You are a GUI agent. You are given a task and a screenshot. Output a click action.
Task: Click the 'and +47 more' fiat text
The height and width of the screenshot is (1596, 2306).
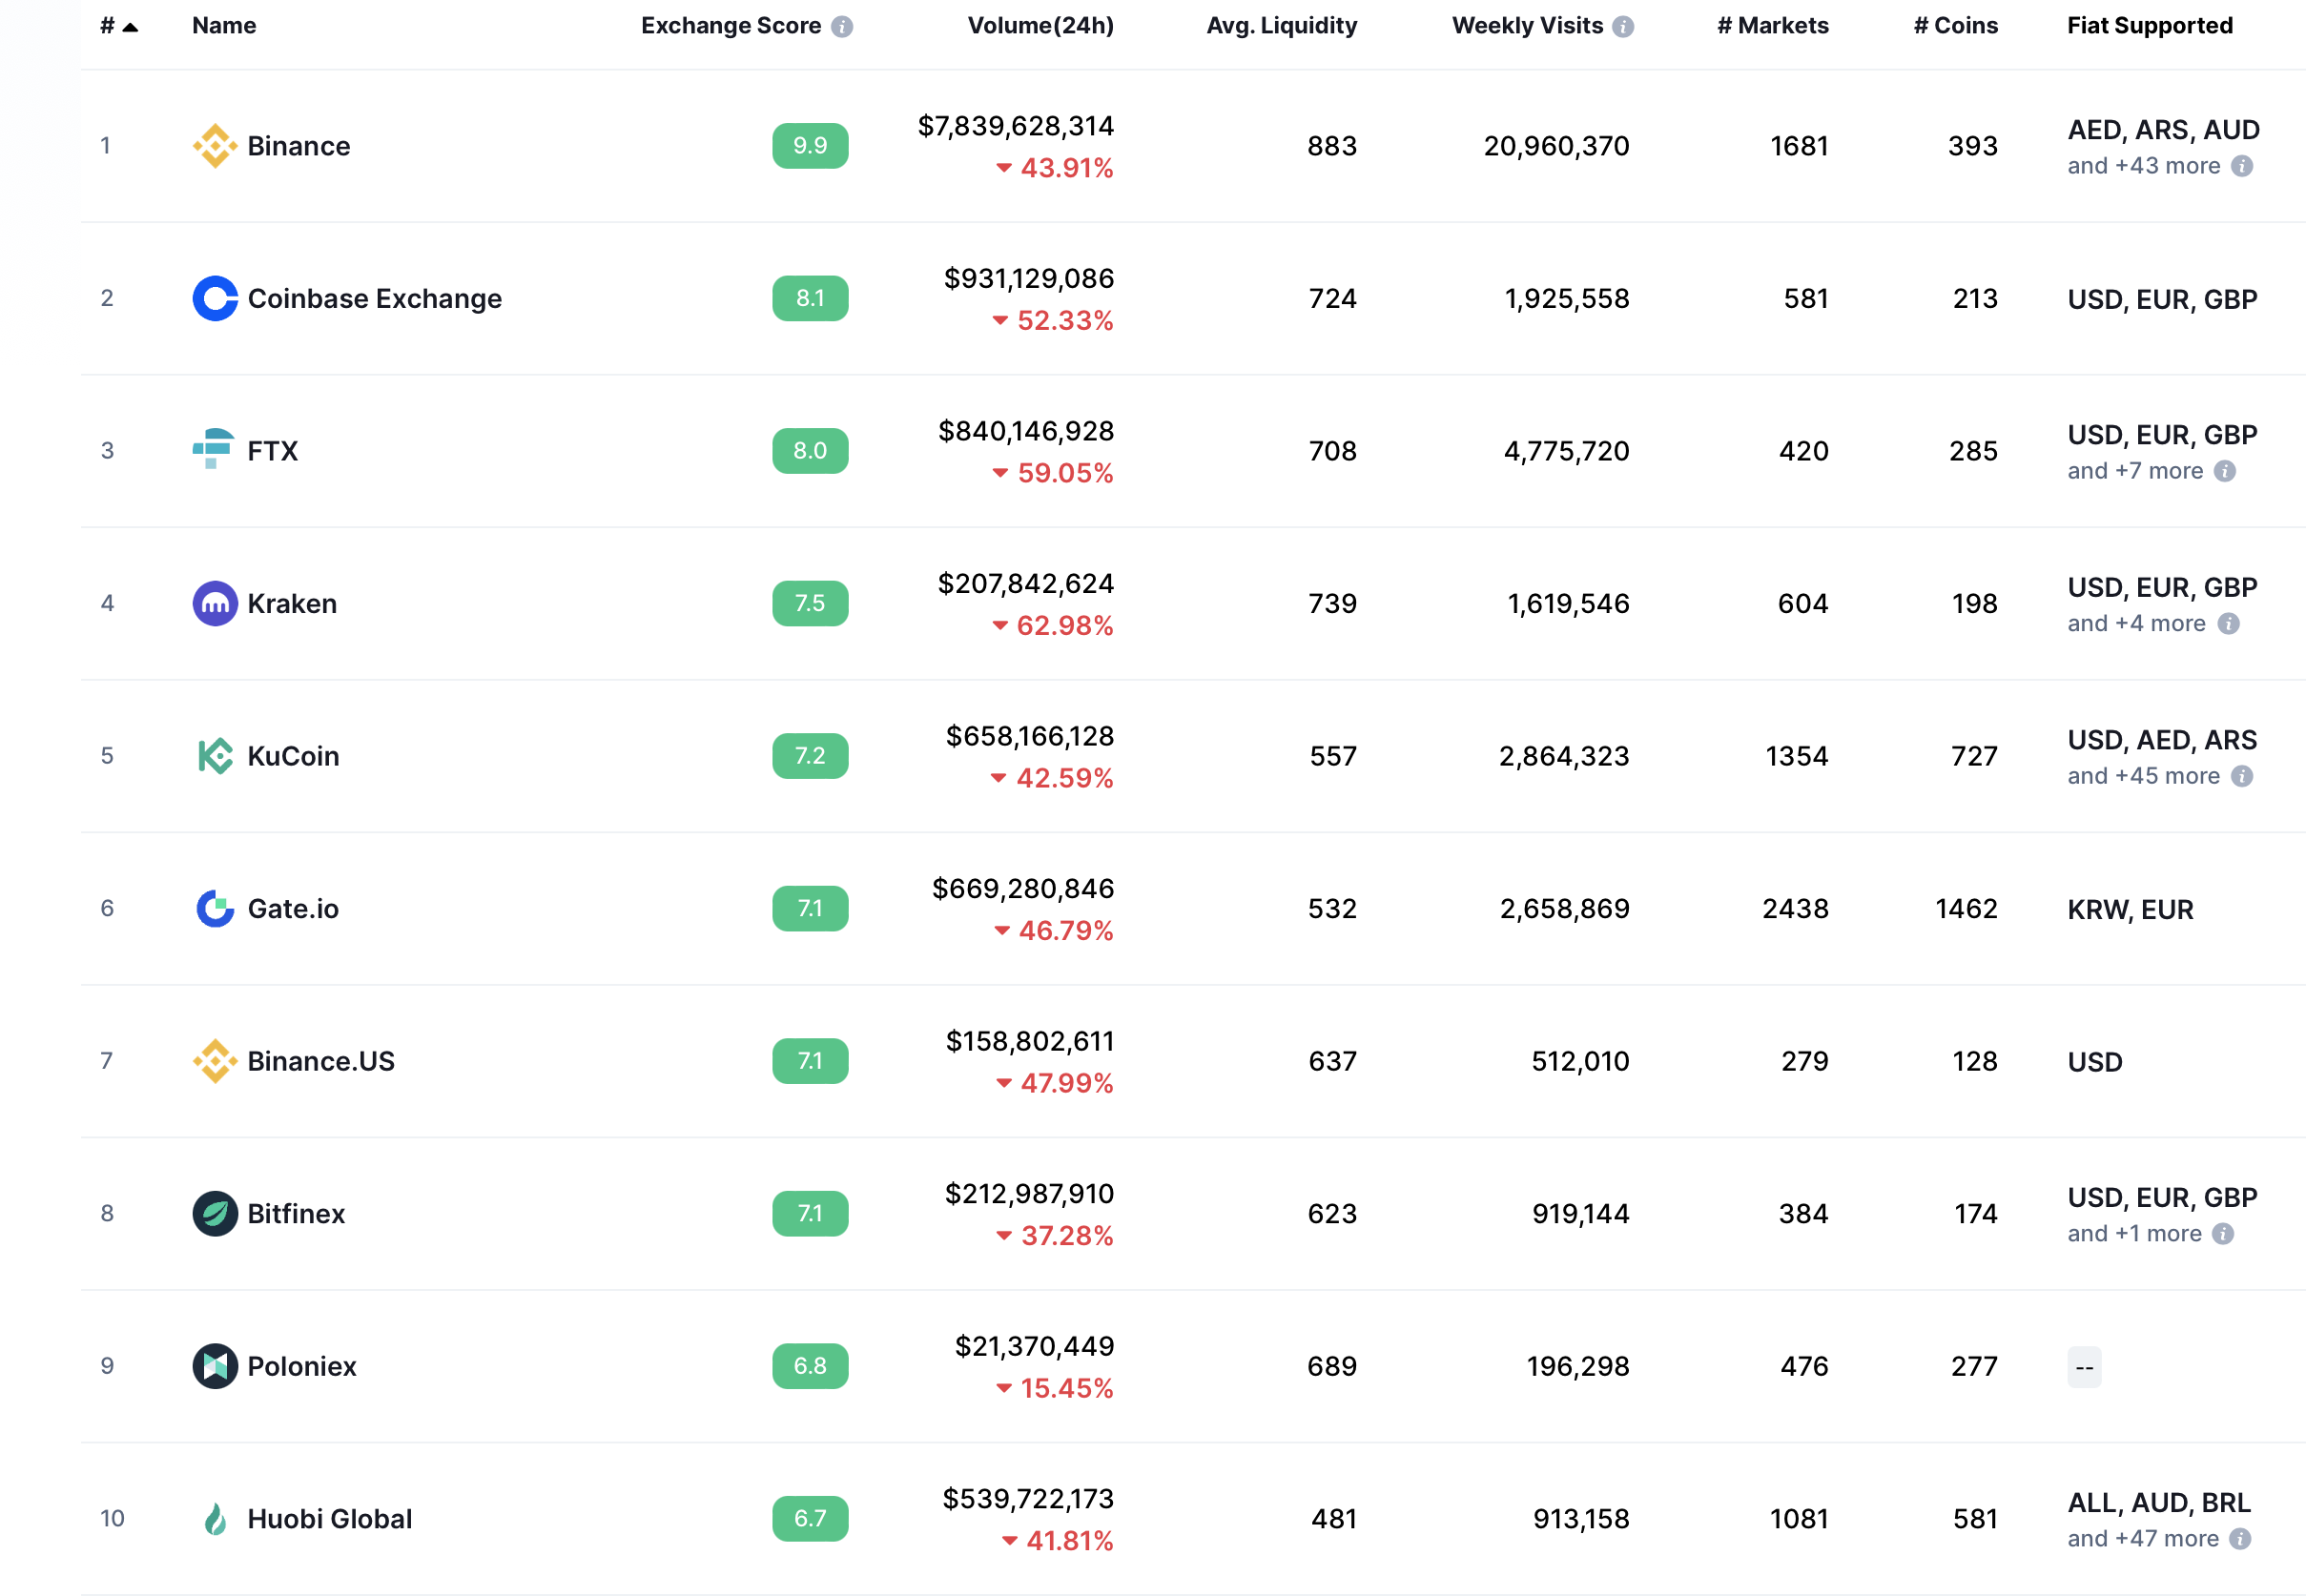(2143, 1539)
